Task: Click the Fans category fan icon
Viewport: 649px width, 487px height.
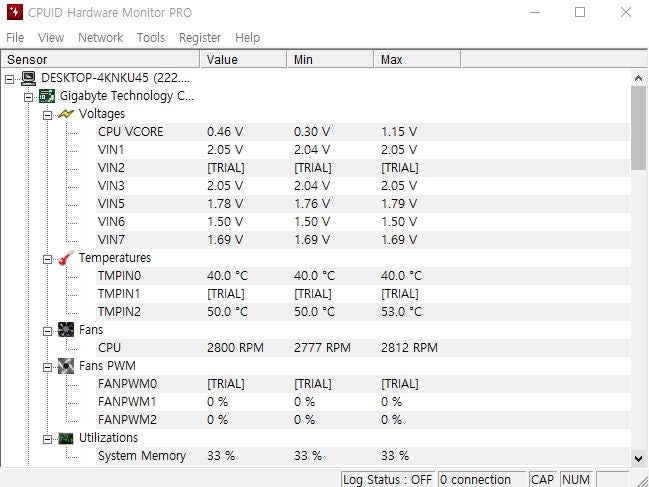Action: coord(66,330)
